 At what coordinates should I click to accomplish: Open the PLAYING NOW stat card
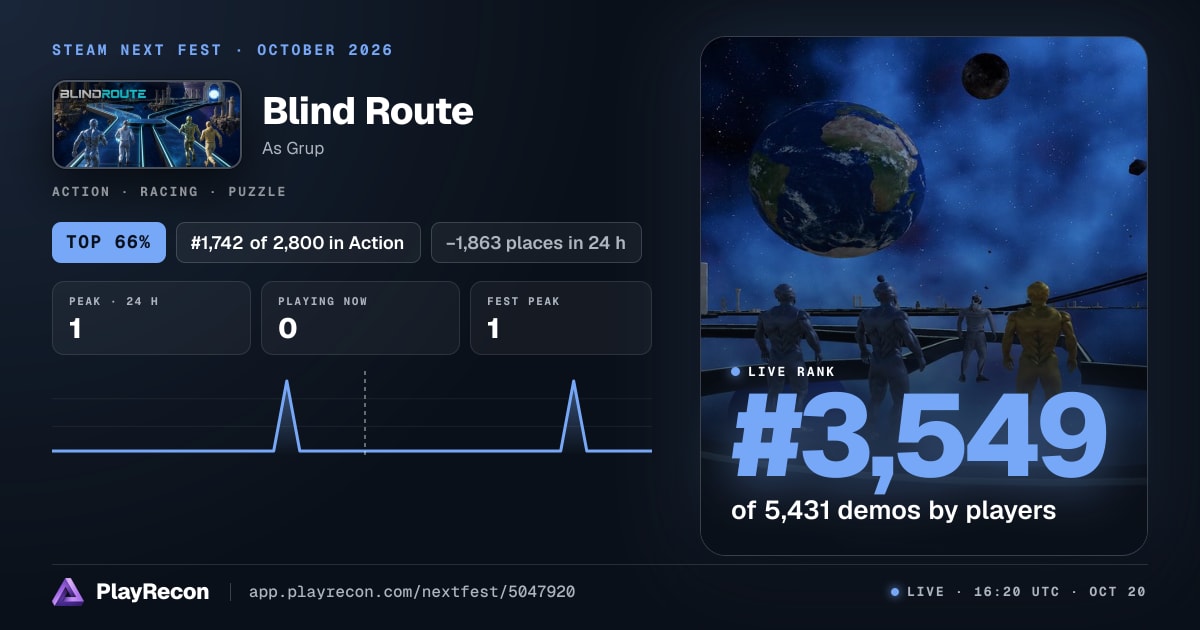tap(360, 318)
